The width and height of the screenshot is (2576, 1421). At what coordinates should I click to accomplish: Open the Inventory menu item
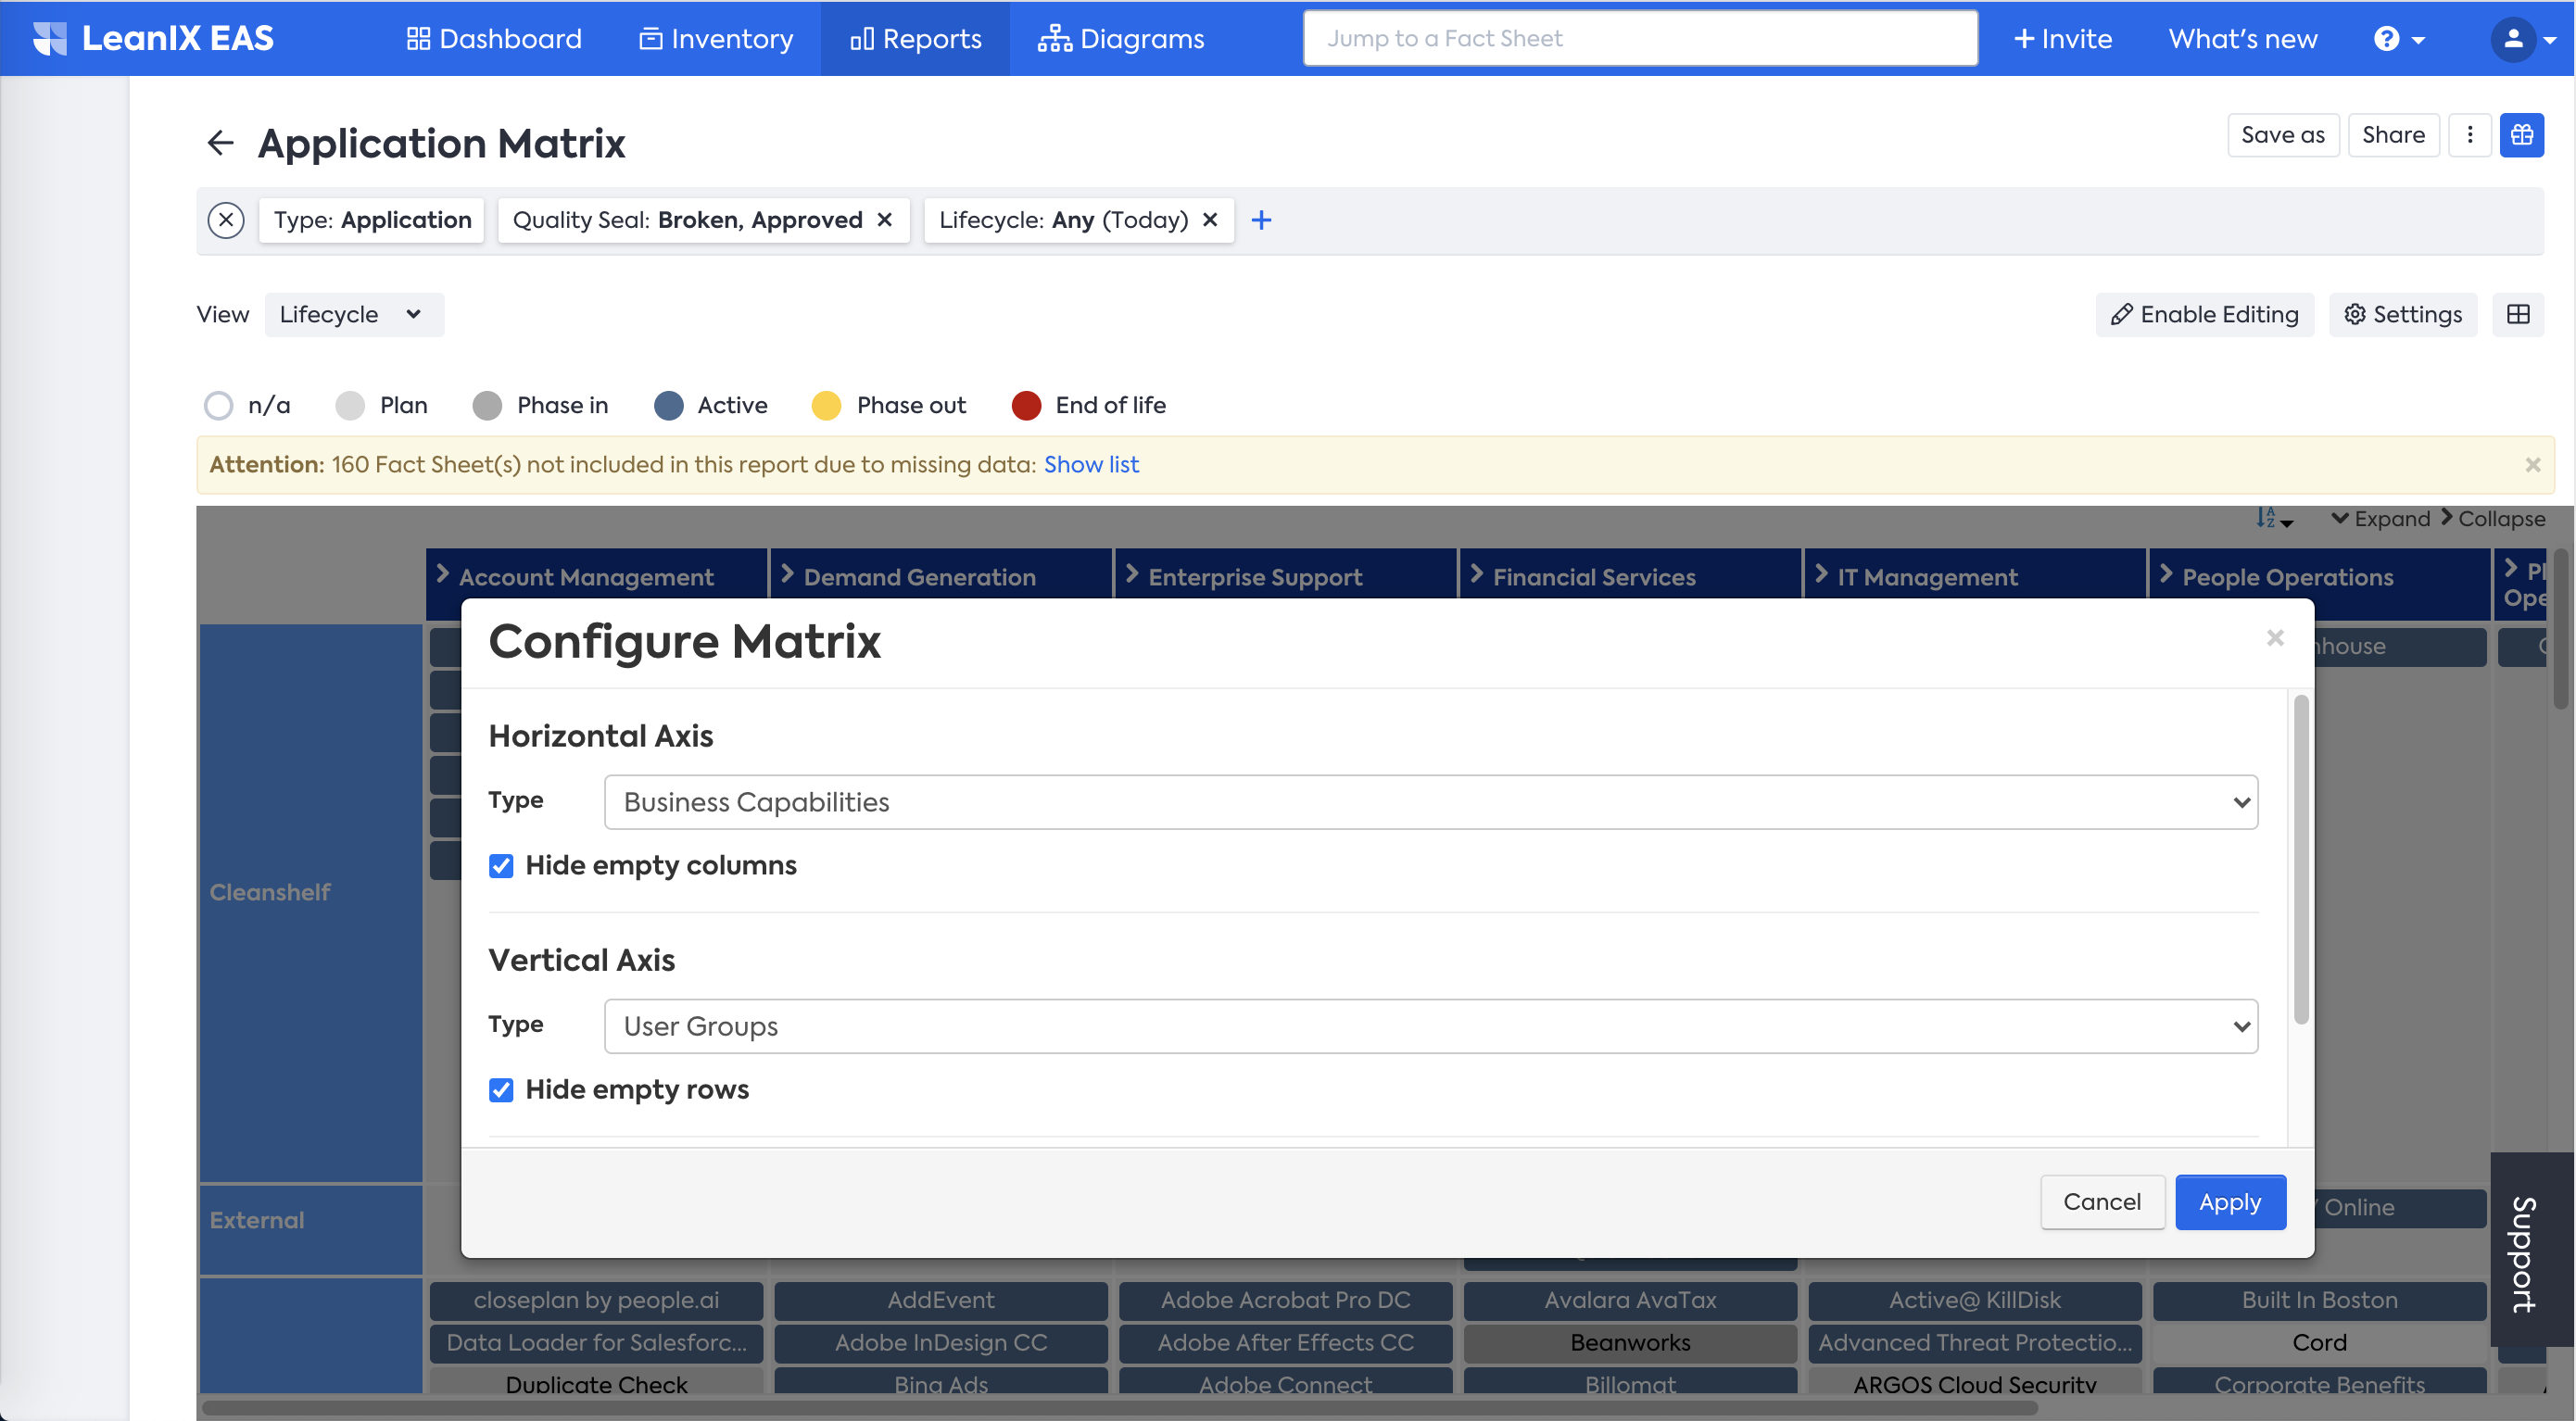pyautogui.click(x=716, y=39)
